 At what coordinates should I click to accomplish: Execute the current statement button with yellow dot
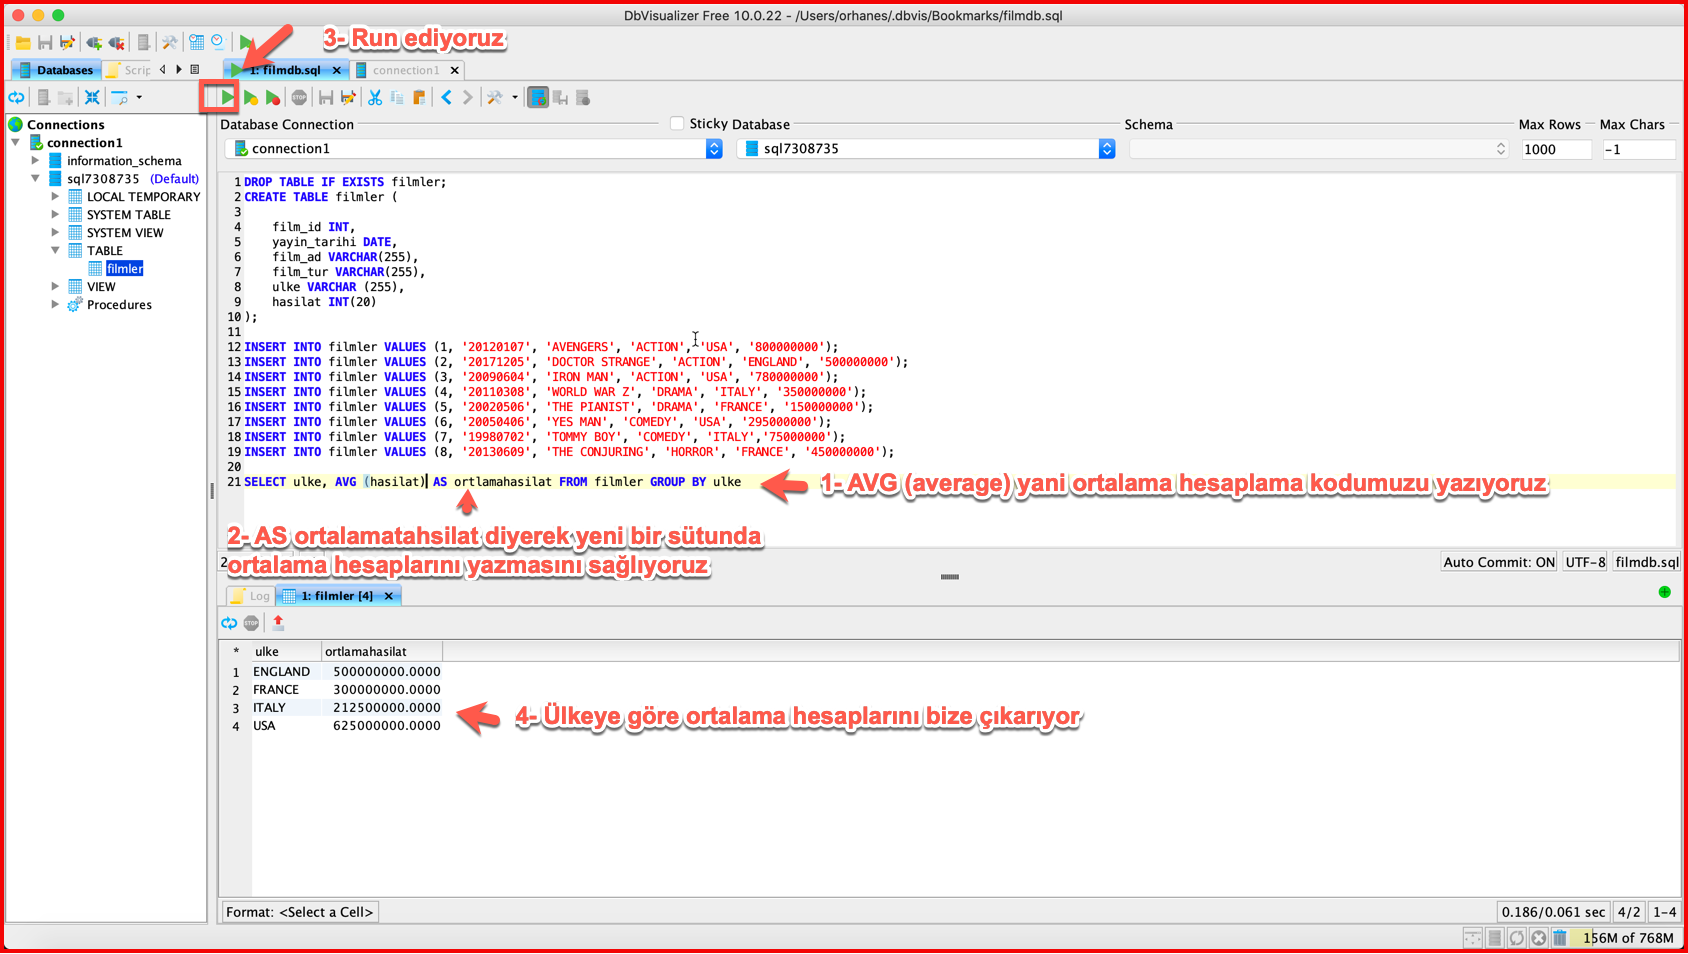[x=251, y=97]
